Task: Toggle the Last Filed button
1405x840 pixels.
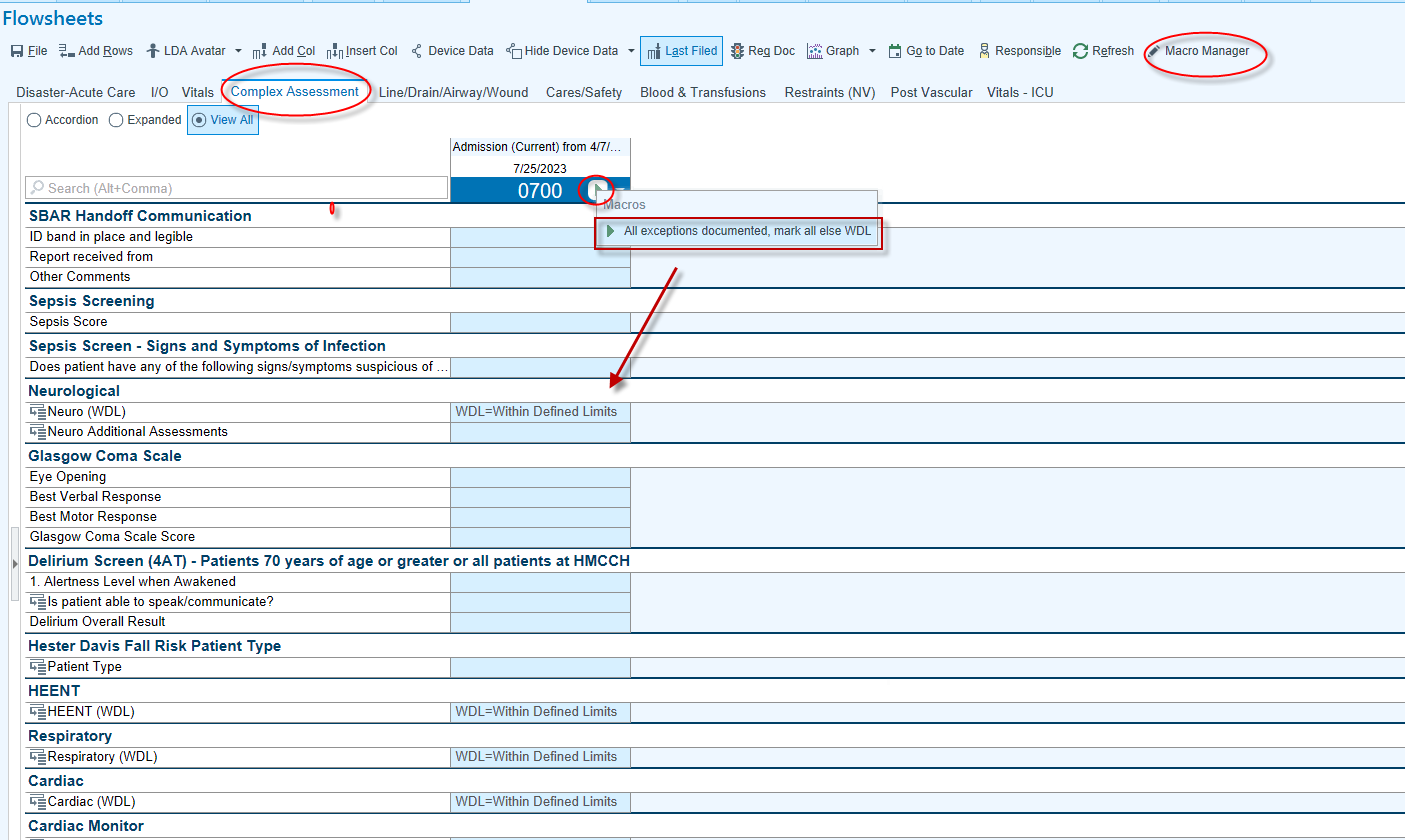Action: (x=681, y=51)
